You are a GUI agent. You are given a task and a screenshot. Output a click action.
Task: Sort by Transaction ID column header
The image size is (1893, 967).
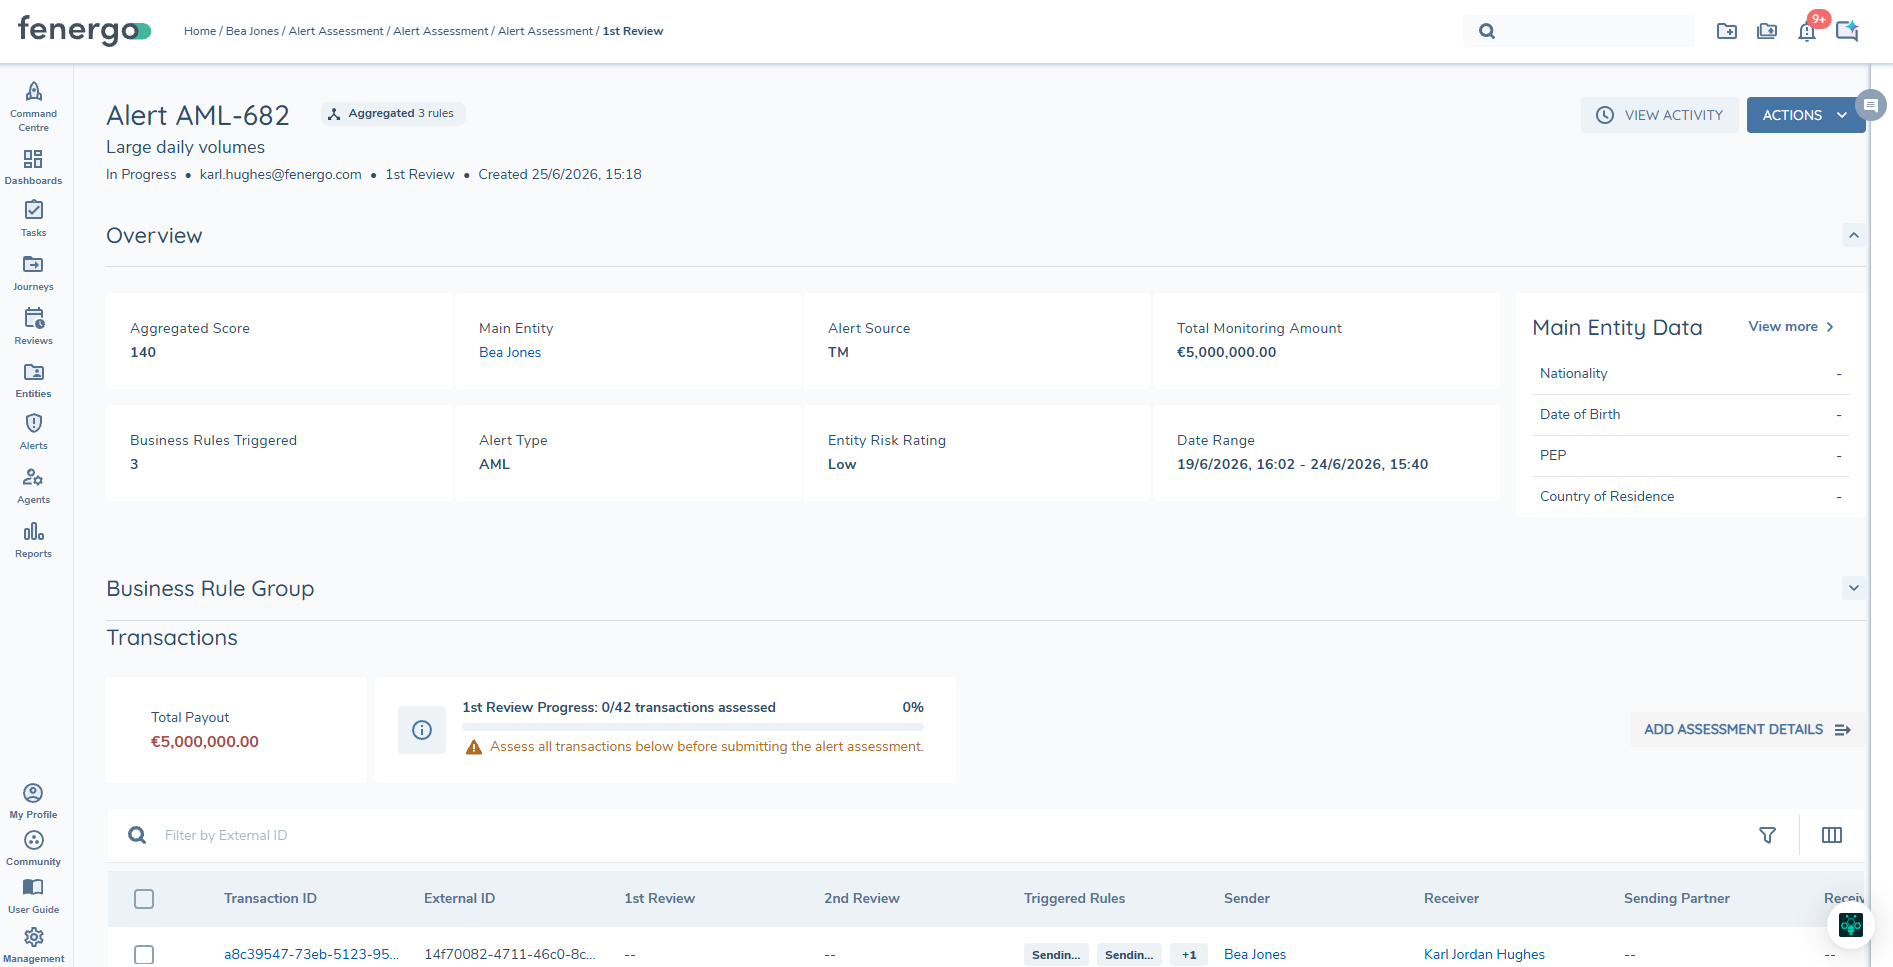[270, 898]
